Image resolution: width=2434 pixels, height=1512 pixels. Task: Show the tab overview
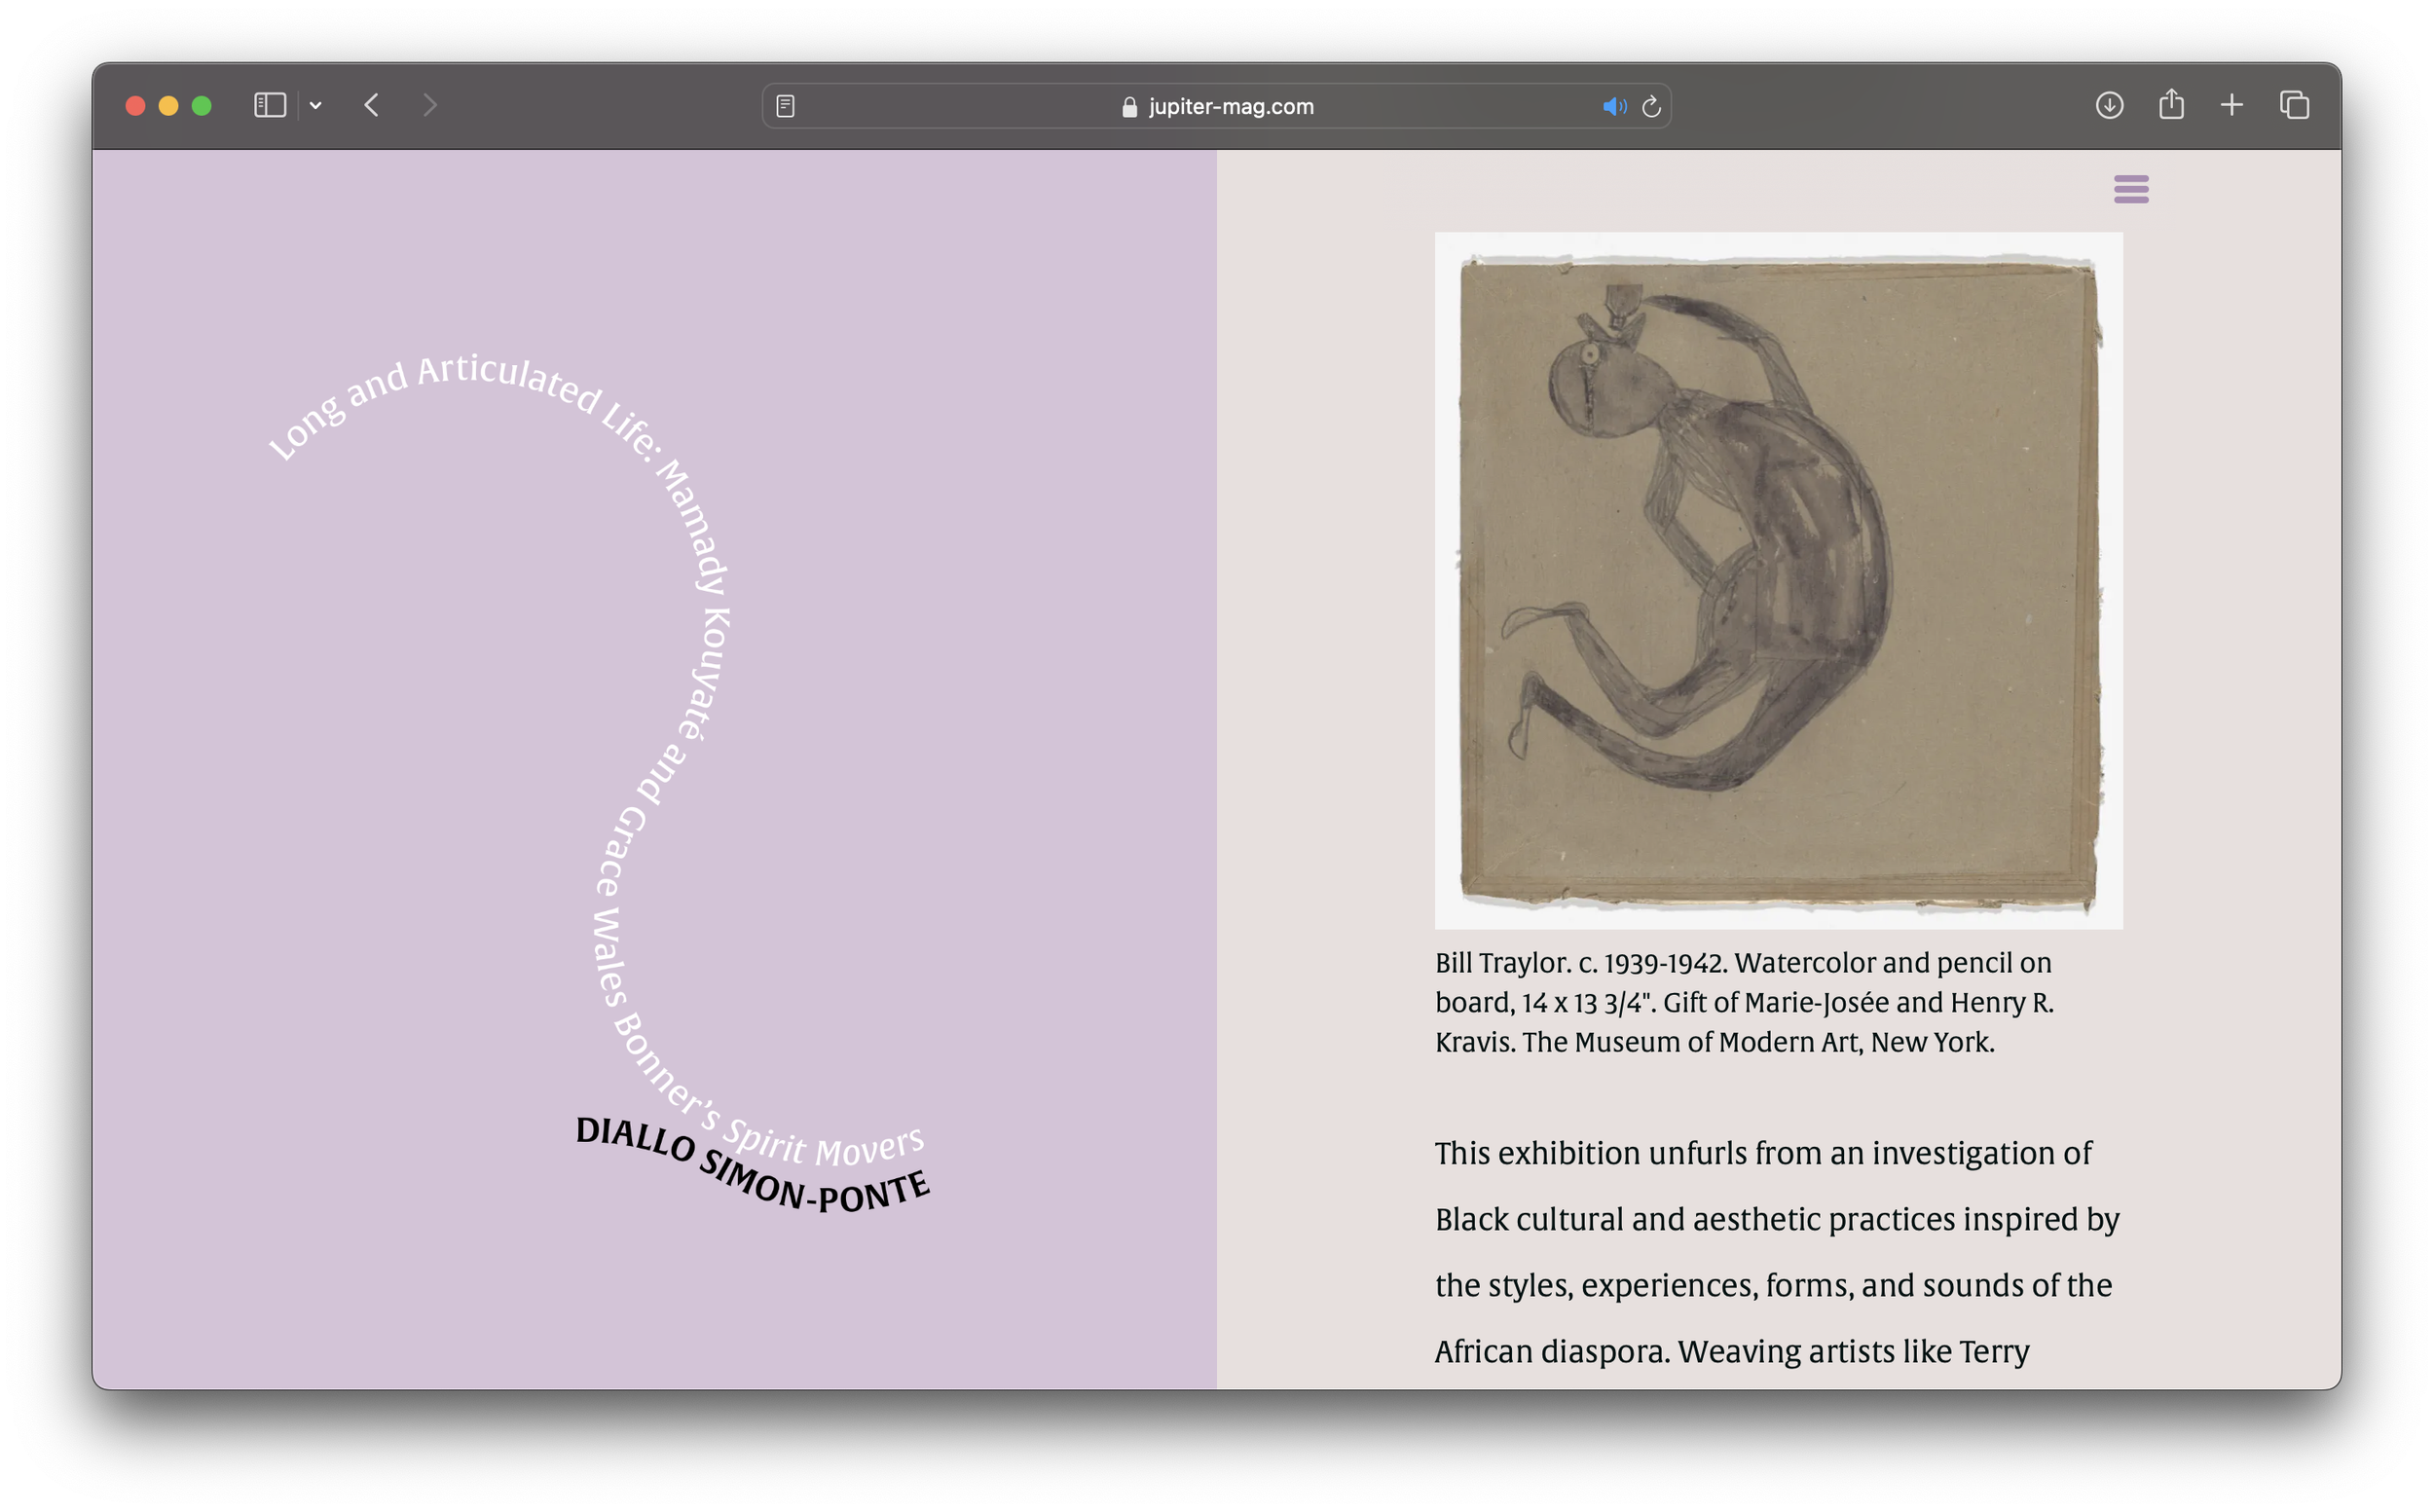coord(2294,105)
